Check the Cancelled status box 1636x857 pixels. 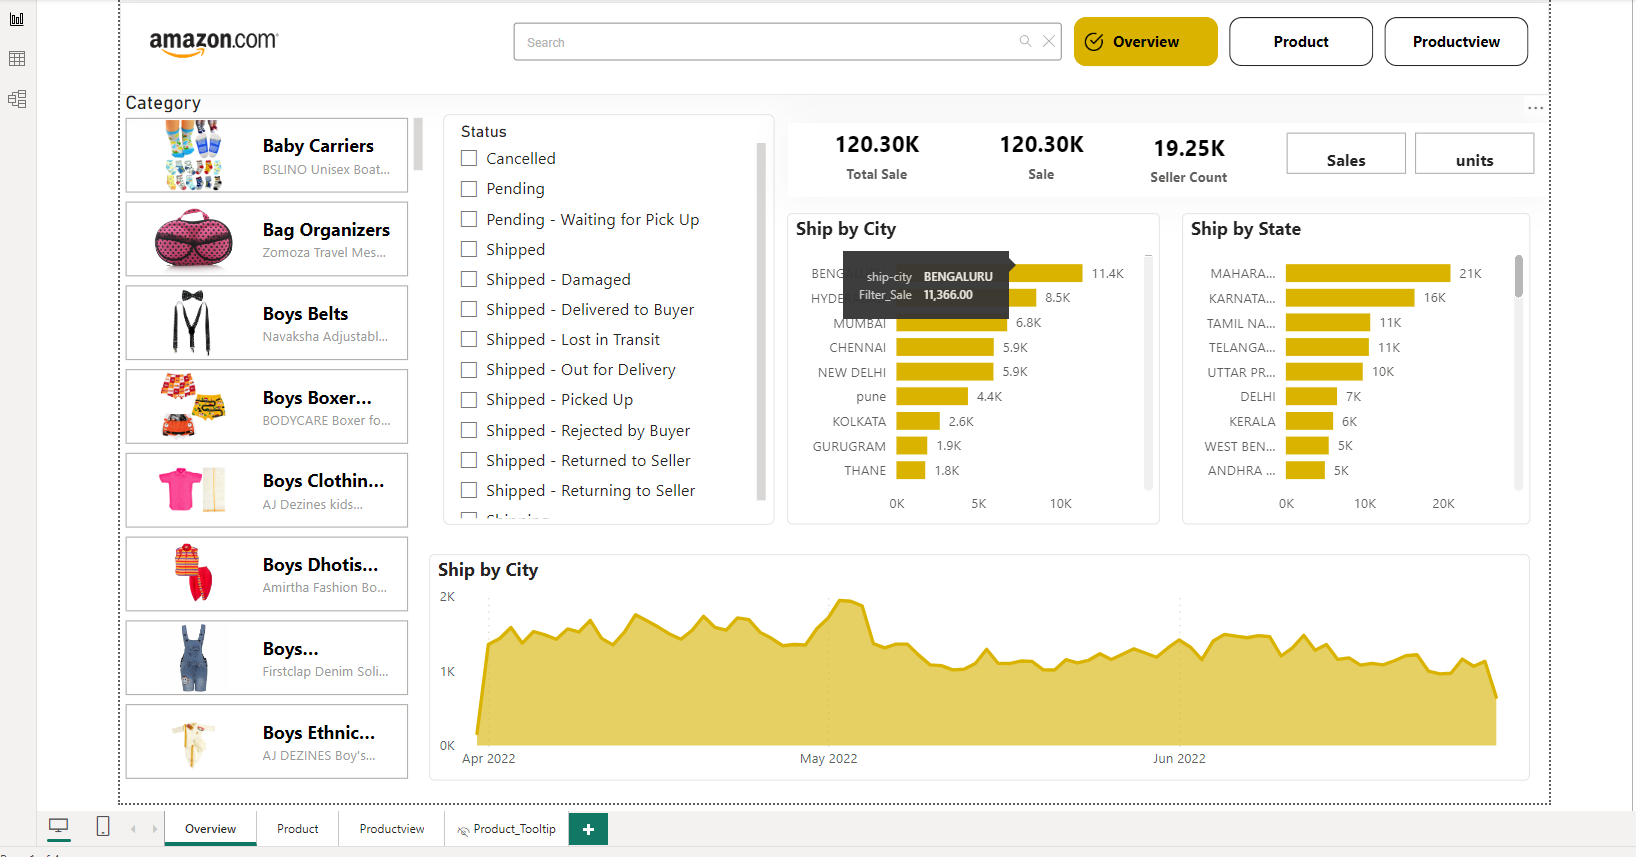469,158
